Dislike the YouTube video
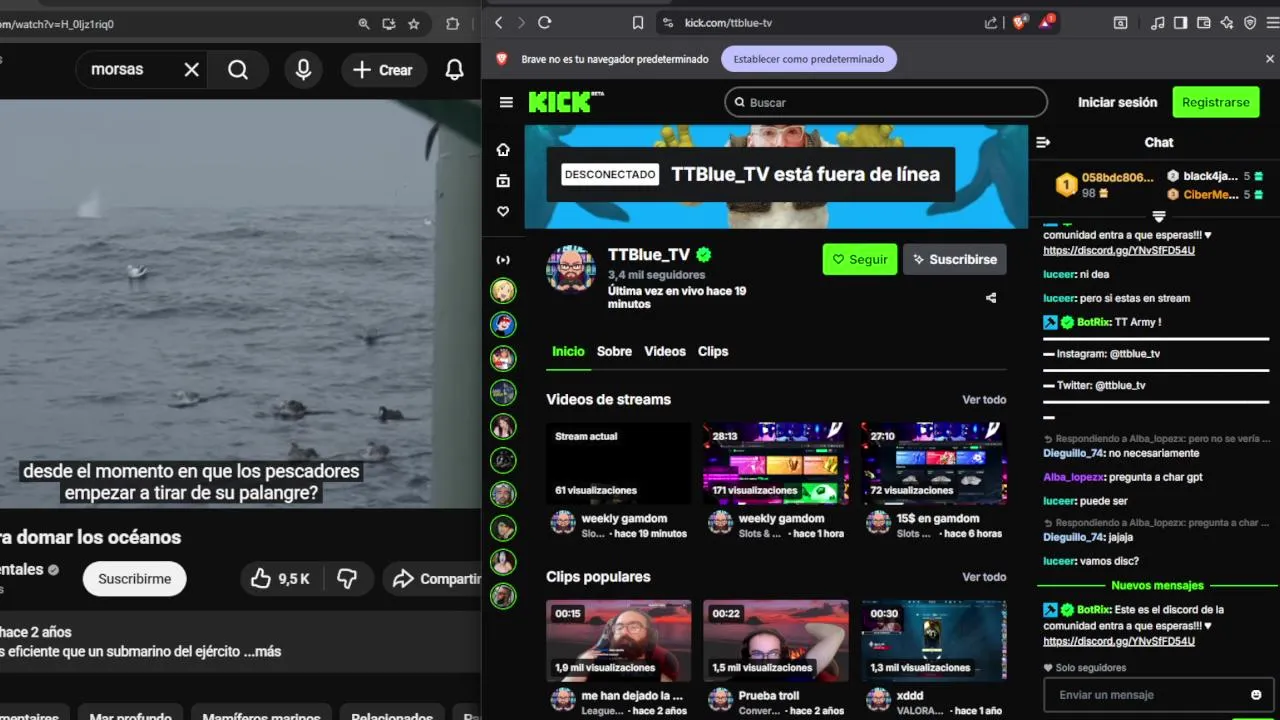Screen dimensions: 1280x720 click(347, 578)
